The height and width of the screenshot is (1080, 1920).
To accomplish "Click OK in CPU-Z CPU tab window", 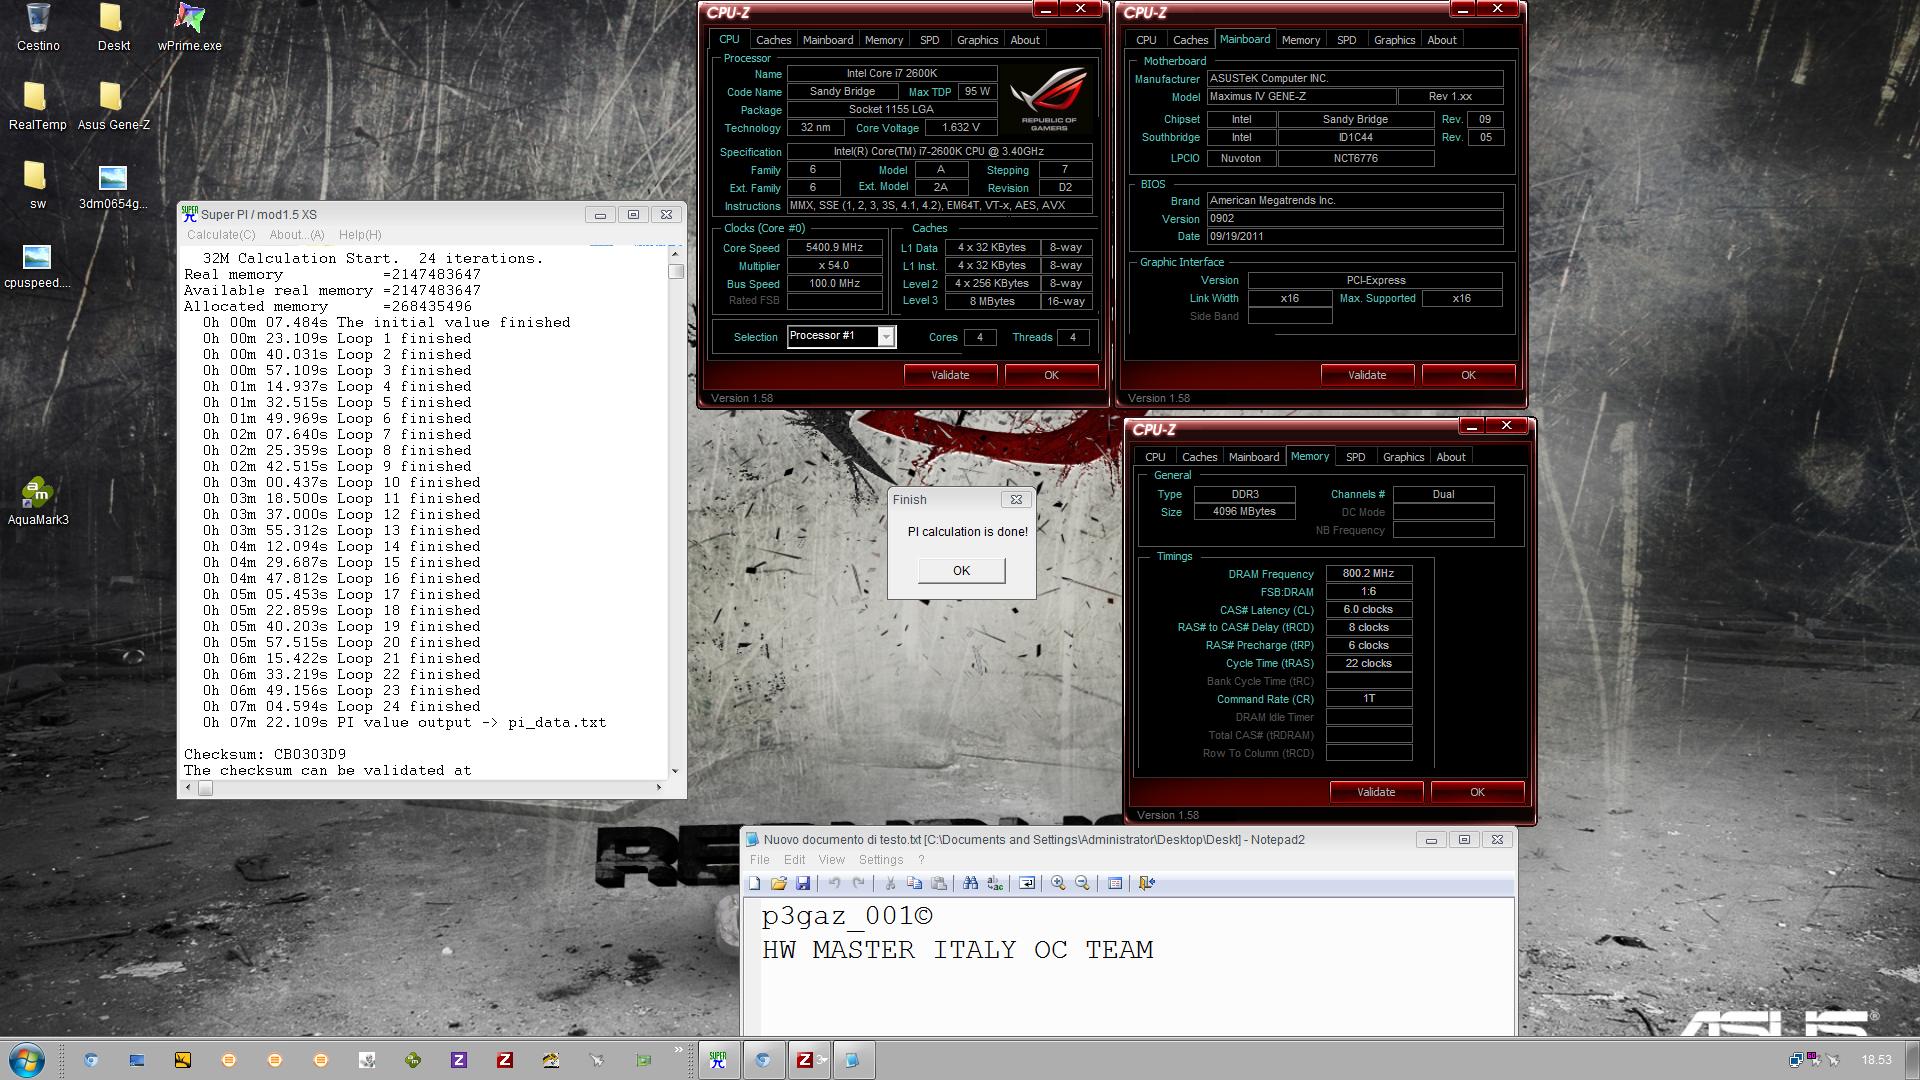I will click(1051, 375).
